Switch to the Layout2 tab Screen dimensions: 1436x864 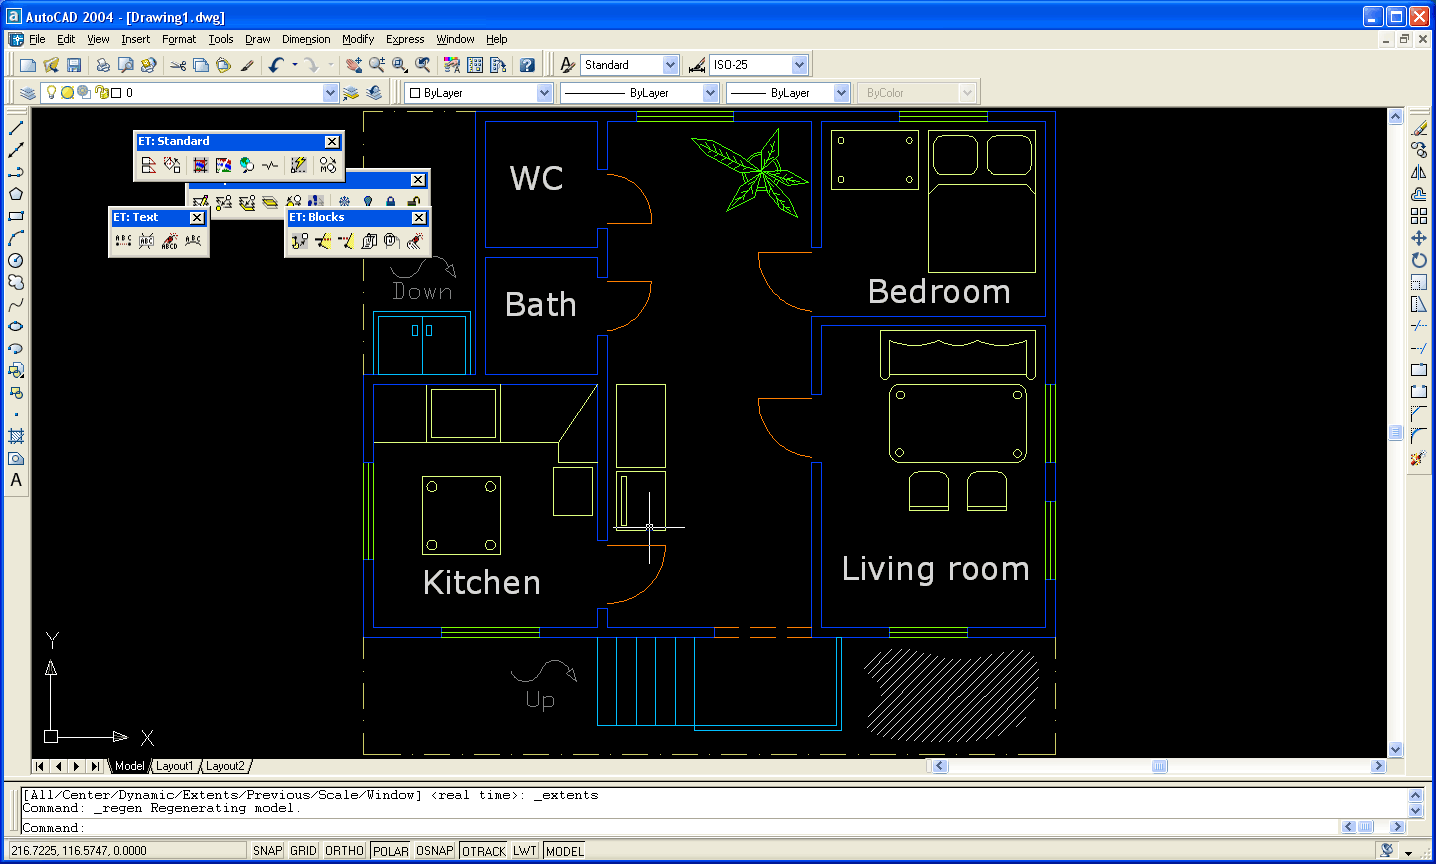click(225, 766)
